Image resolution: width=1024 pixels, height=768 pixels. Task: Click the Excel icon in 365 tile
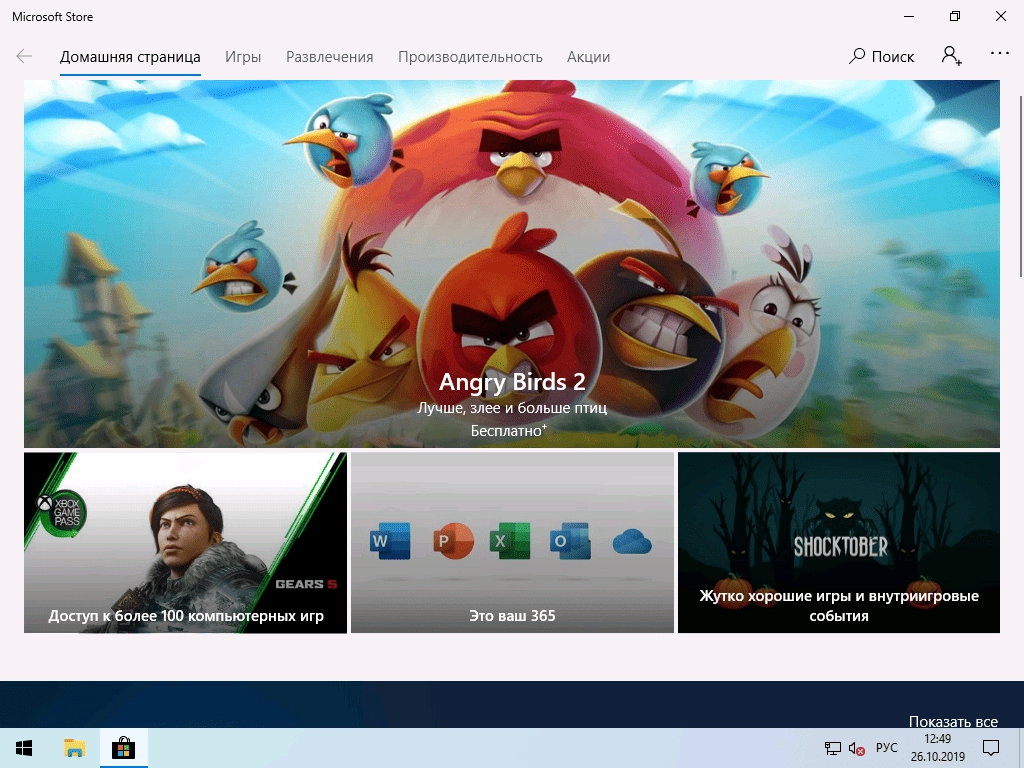[x=510, y=541]
